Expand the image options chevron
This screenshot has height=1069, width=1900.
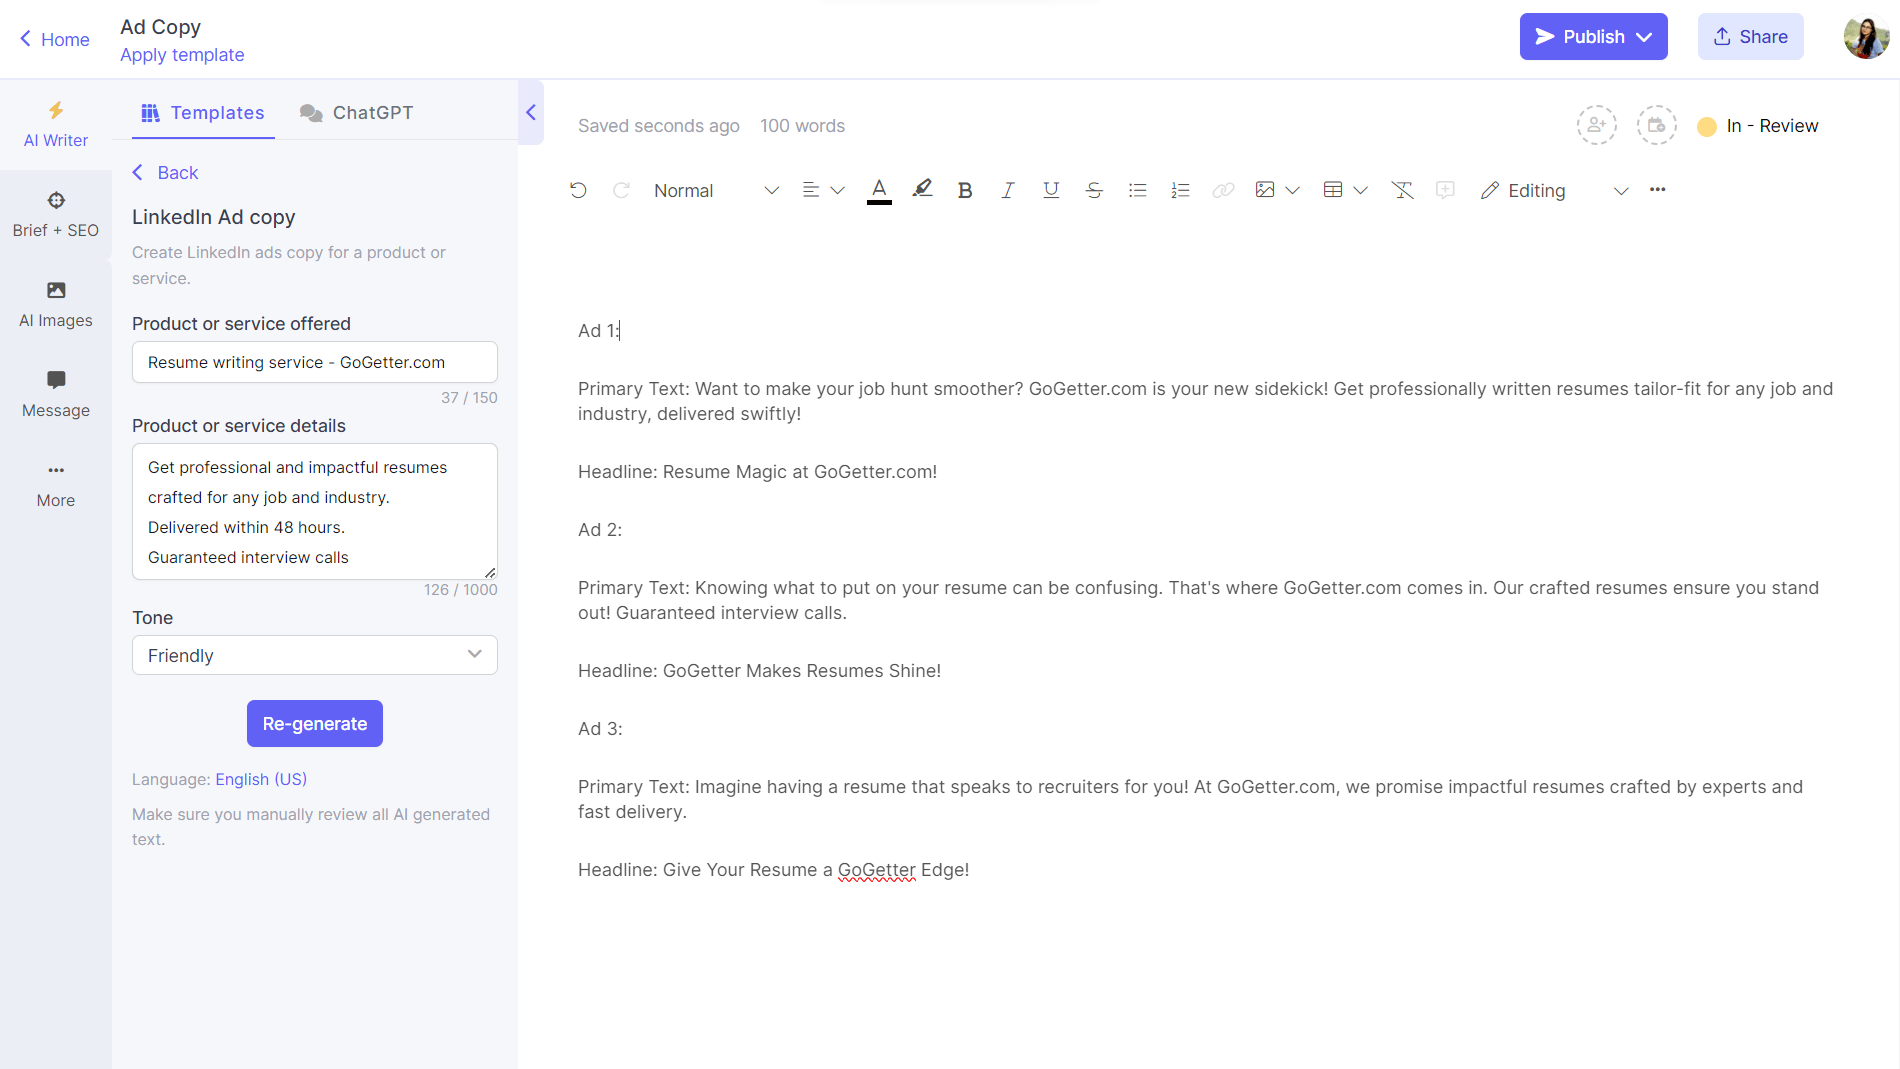coord(1292,190)
